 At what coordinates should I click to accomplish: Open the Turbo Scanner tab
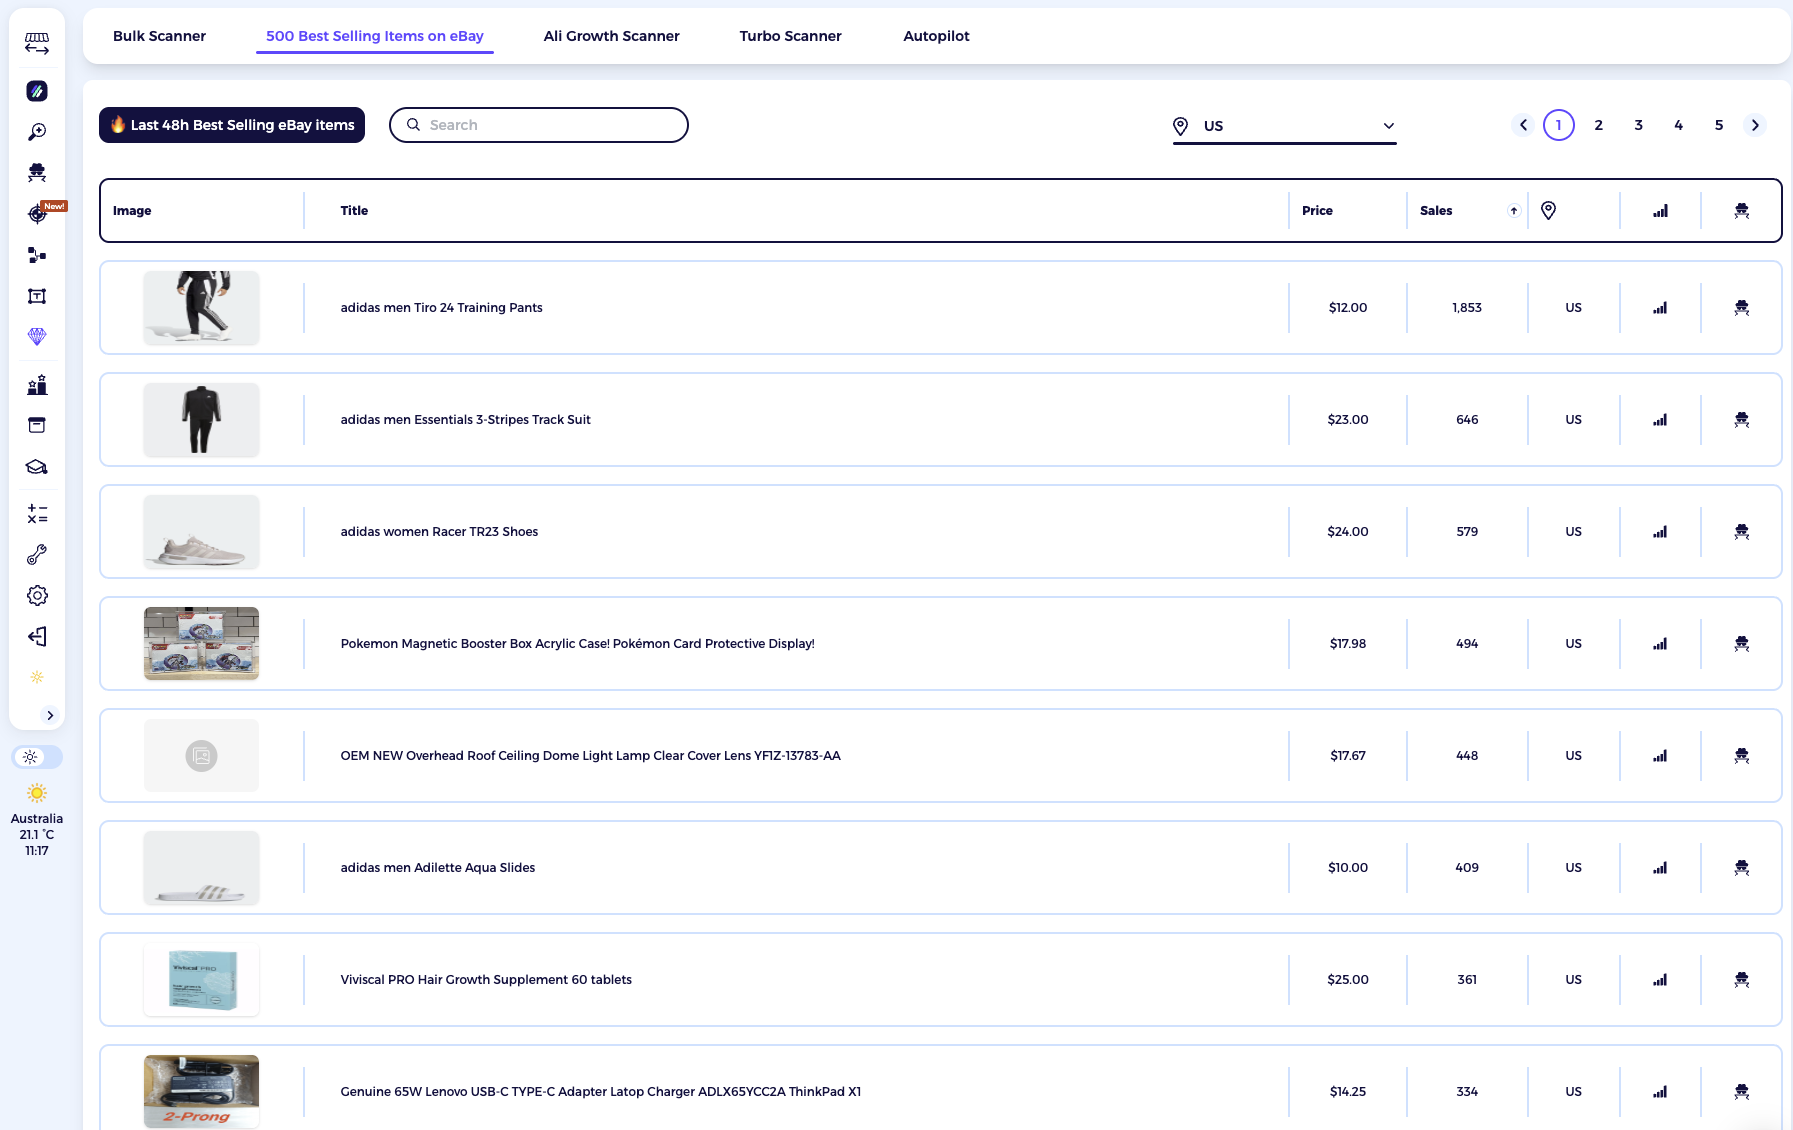pyautogui.click(x=790, y=36)
